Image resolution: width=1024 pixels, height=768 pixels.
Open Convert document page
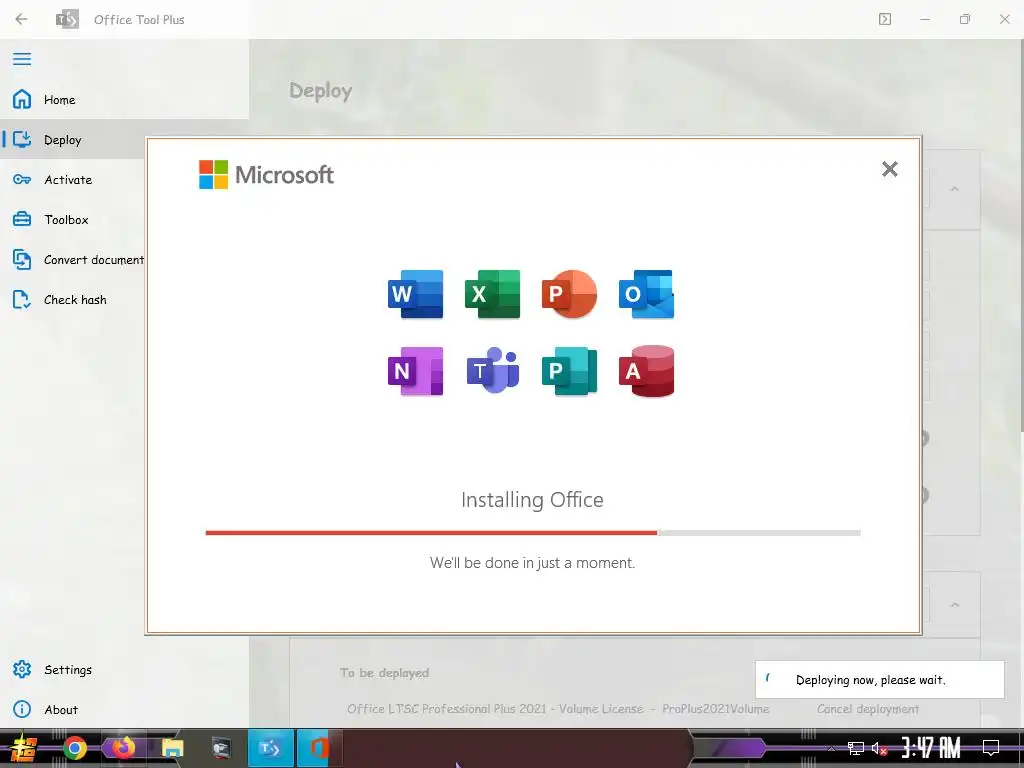[x=73, y=259]
